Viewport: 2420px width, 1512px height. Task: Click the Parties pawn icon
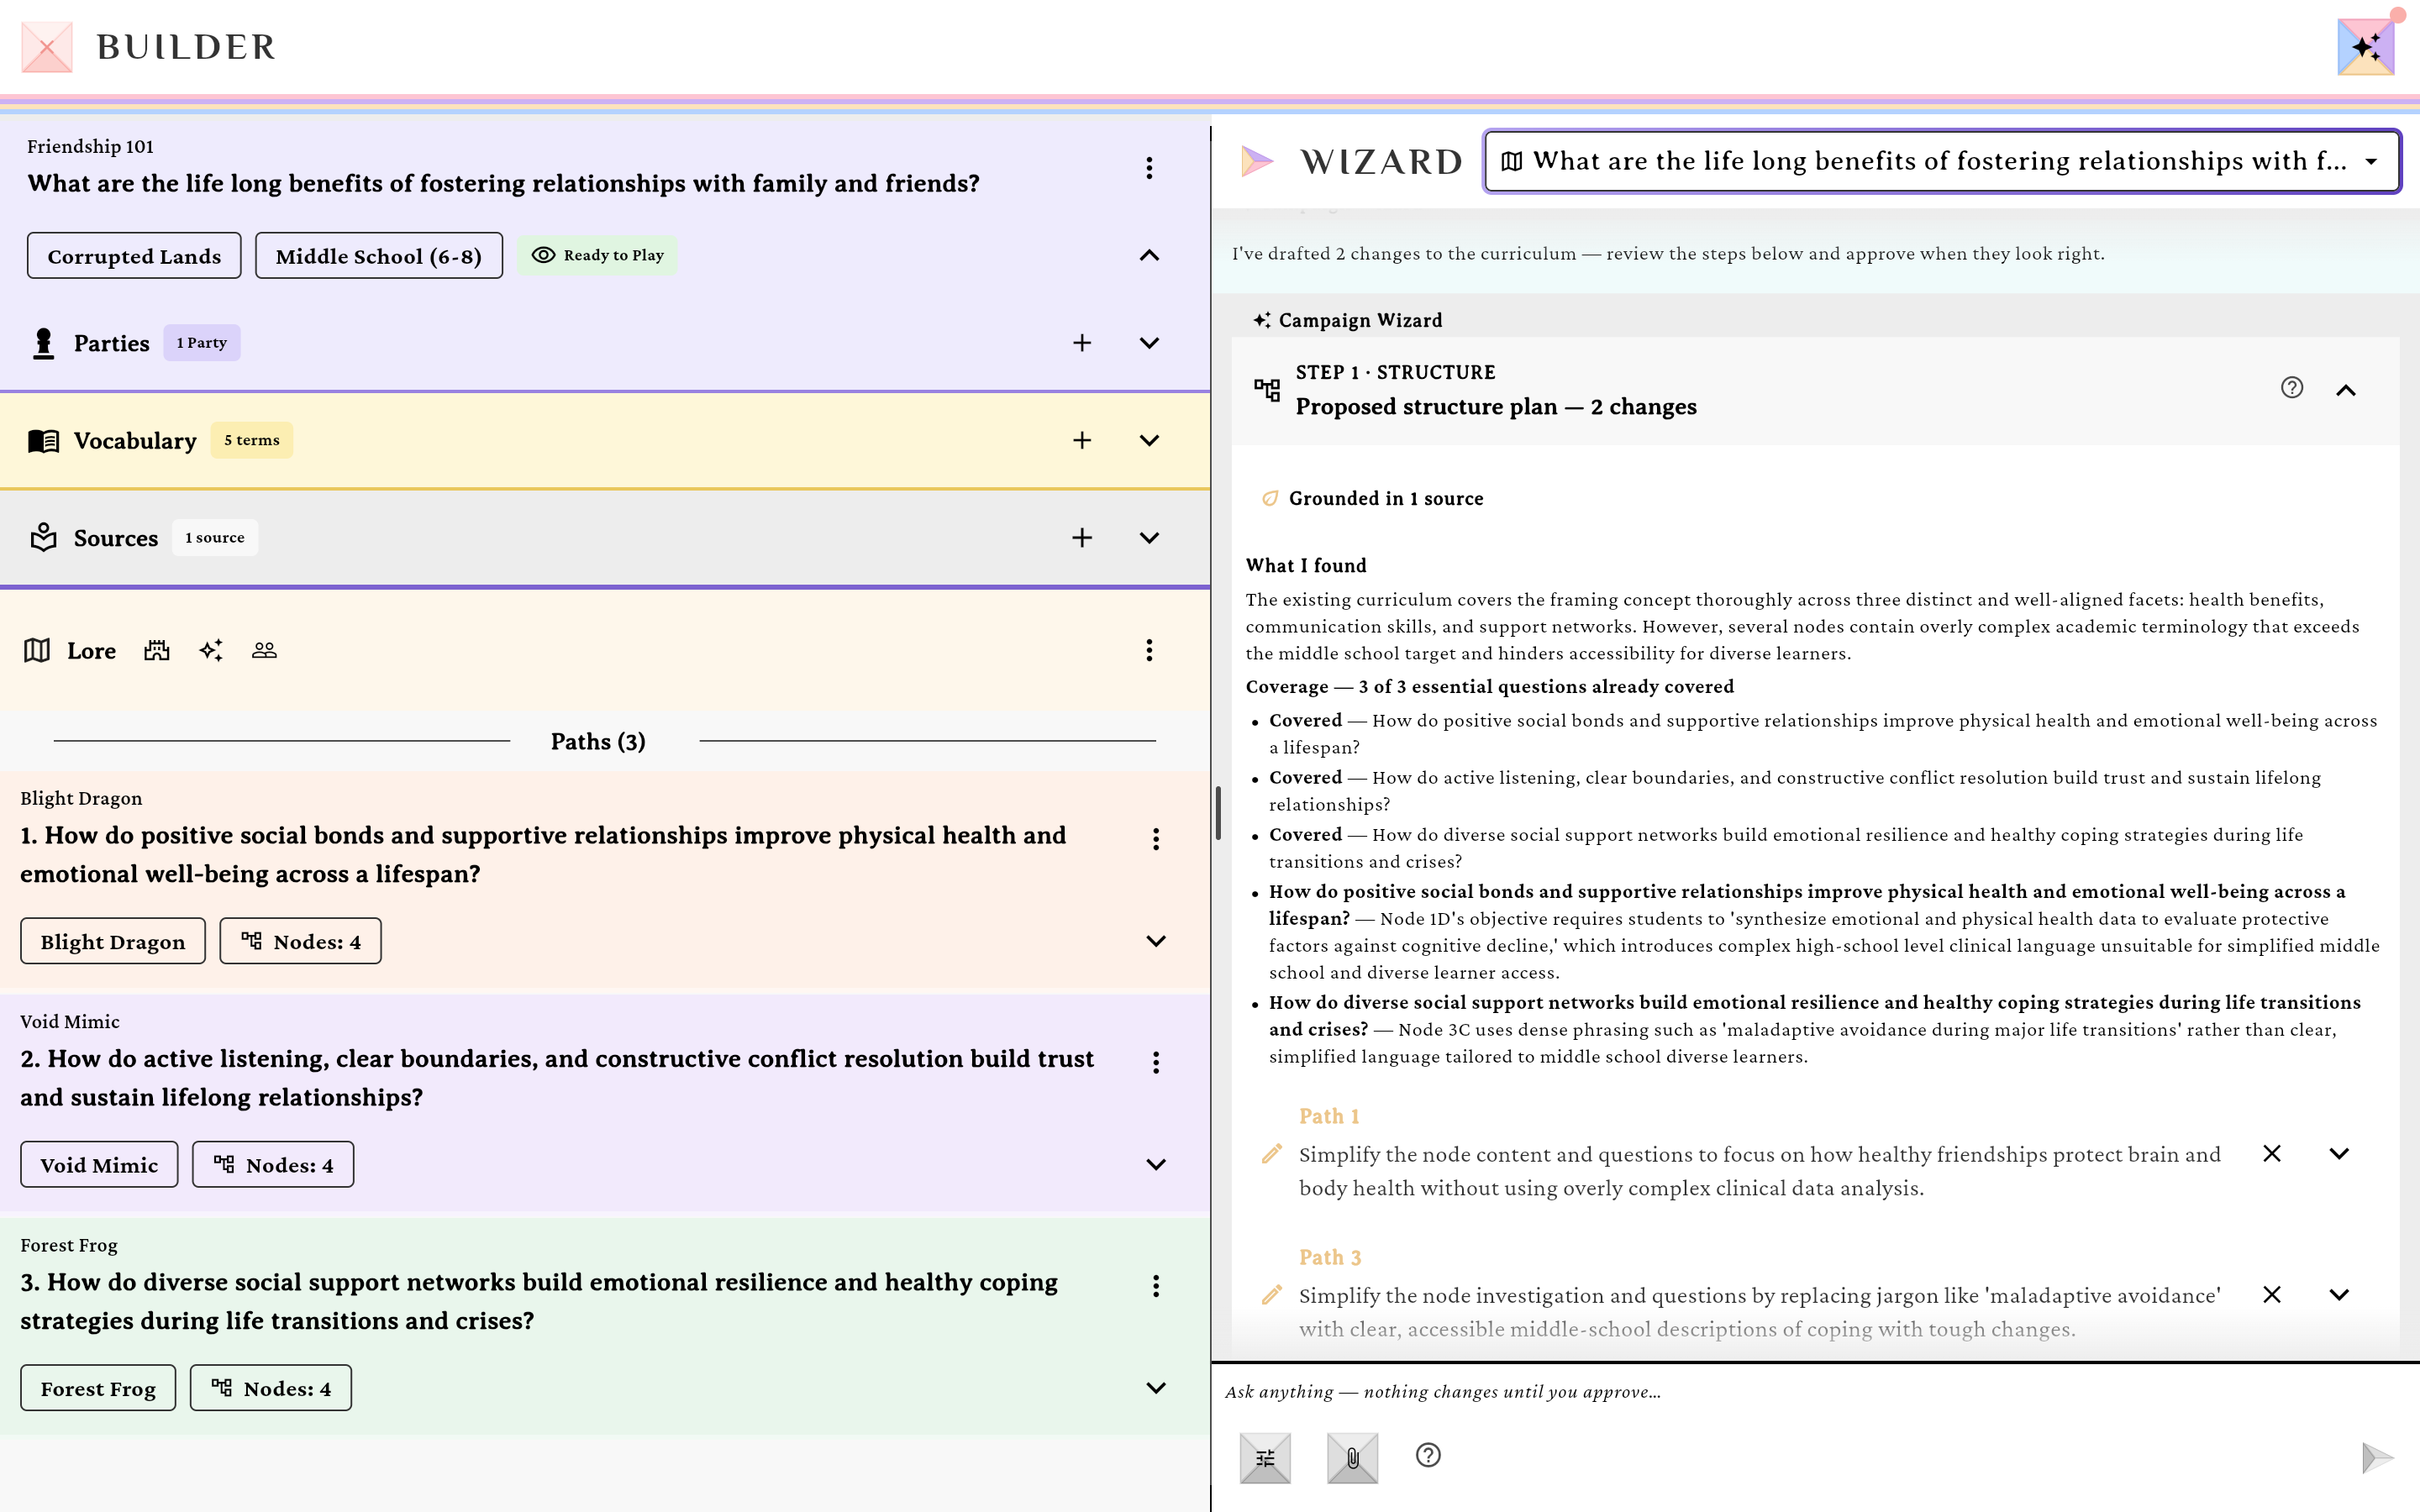tap(43, 343)
